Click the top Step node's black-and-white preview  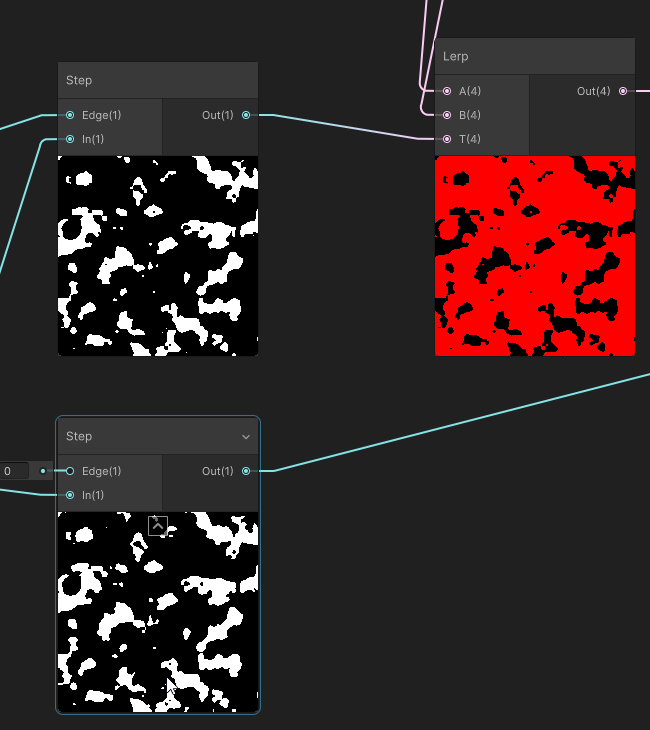(x=158, y=256)
